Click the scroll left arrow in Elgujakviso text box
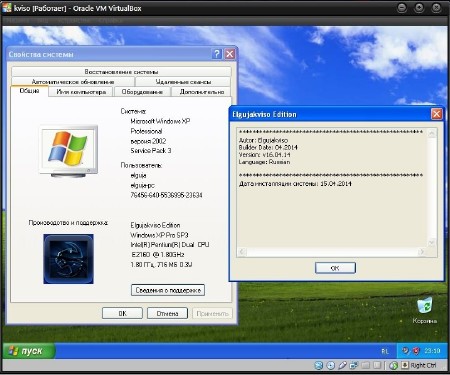This screenshot has width=450, height=375. [242, 252]
